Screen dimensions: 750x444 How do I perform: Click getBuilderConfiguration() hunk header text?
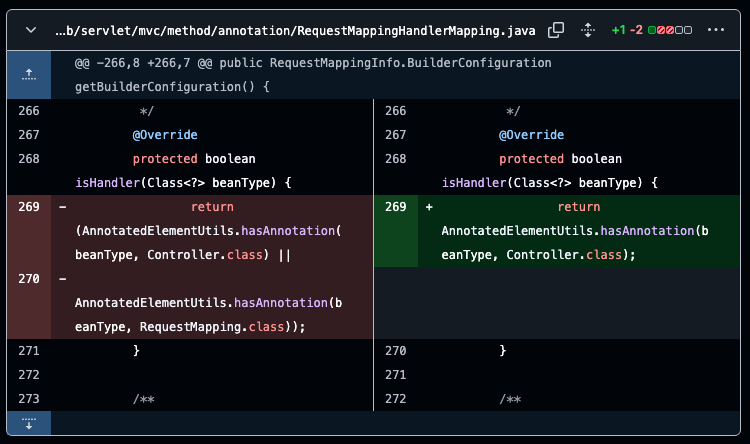(172, 87)
